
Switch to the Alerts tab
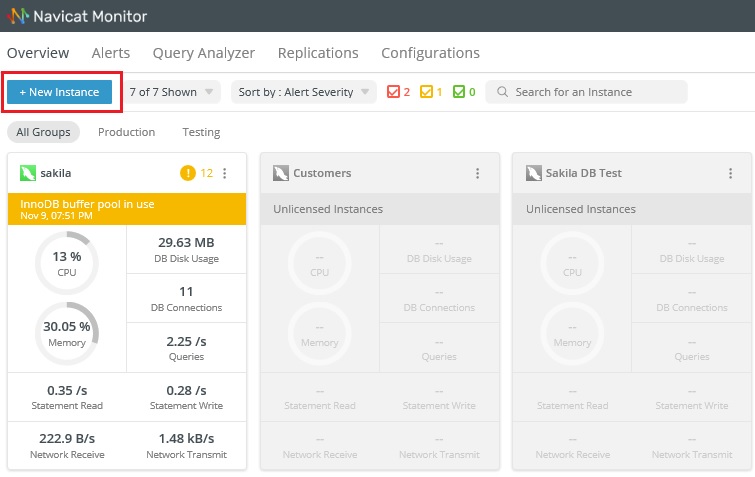click(111, 53)
